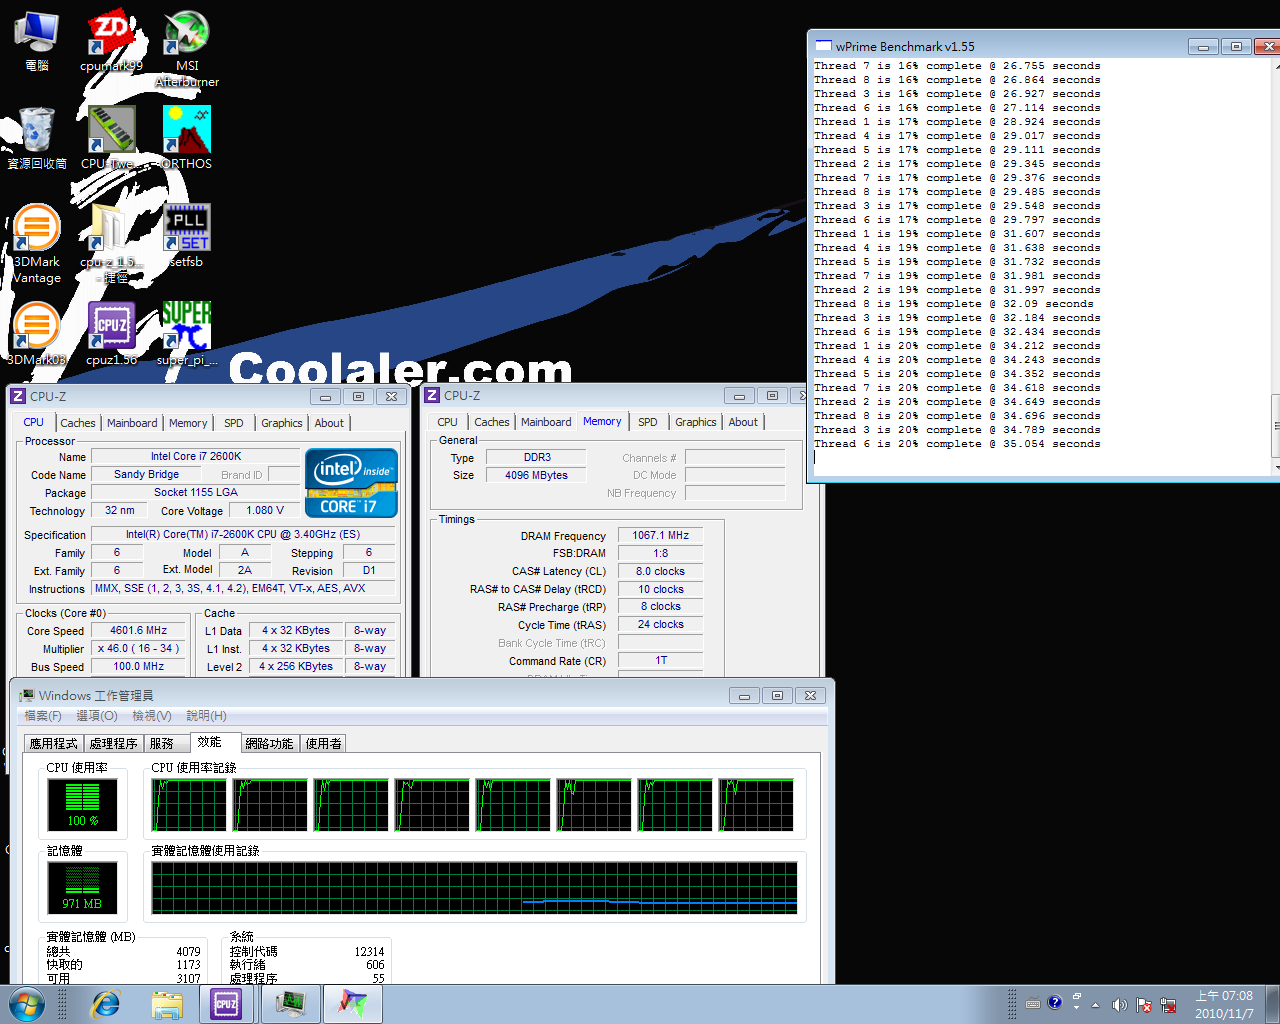The image size is (1280, 1024).
Task: Open the cpu-z 1.5 folder shortcut
Action: coord(111,245)
